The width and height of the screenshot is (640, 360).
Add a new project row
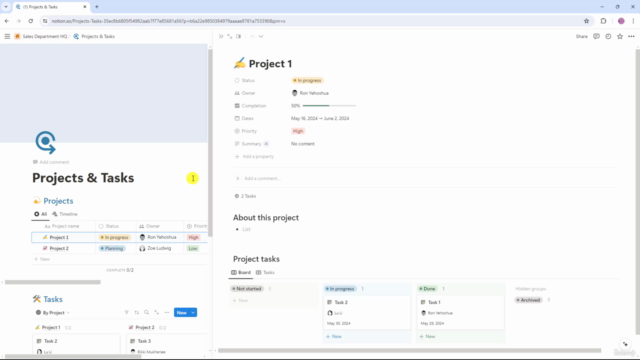(x=42, y=259)
